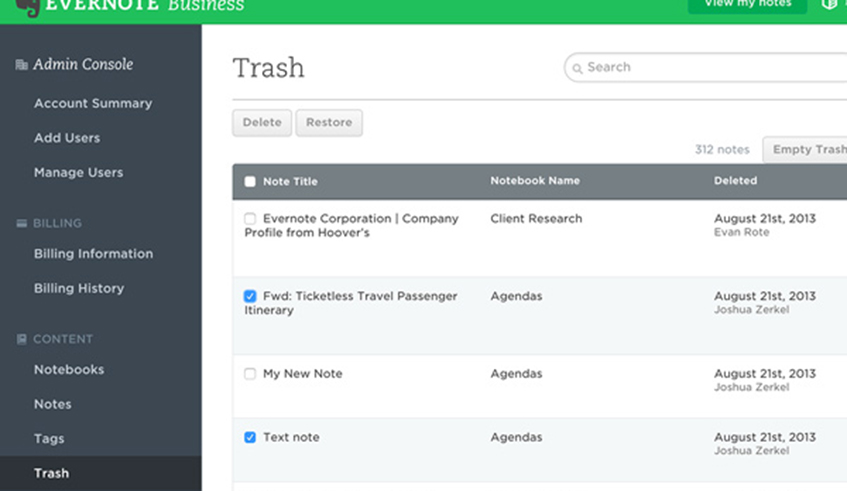
Task: Click the Billing section card icon
Action: coord(21,224)
